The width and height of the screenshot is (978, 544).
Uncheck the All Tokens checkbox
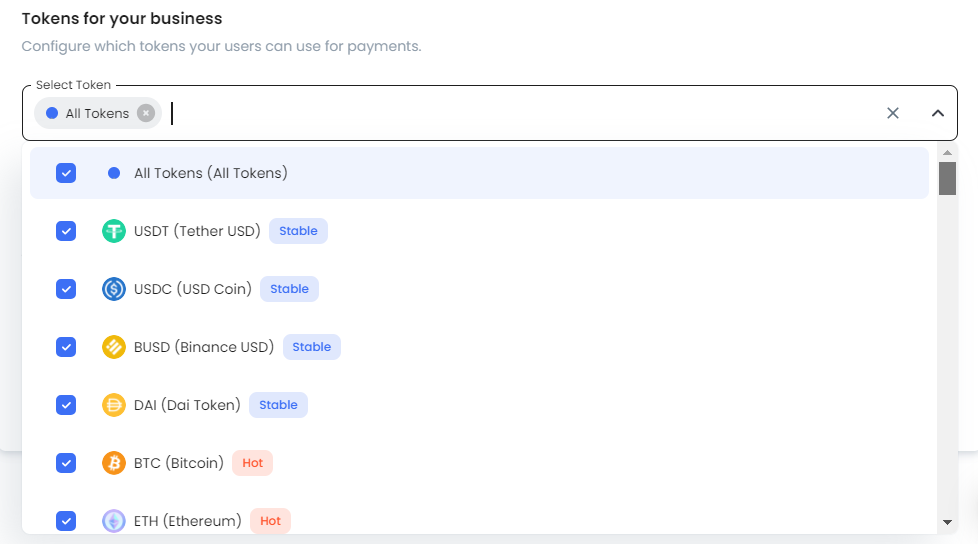[66, 173]
